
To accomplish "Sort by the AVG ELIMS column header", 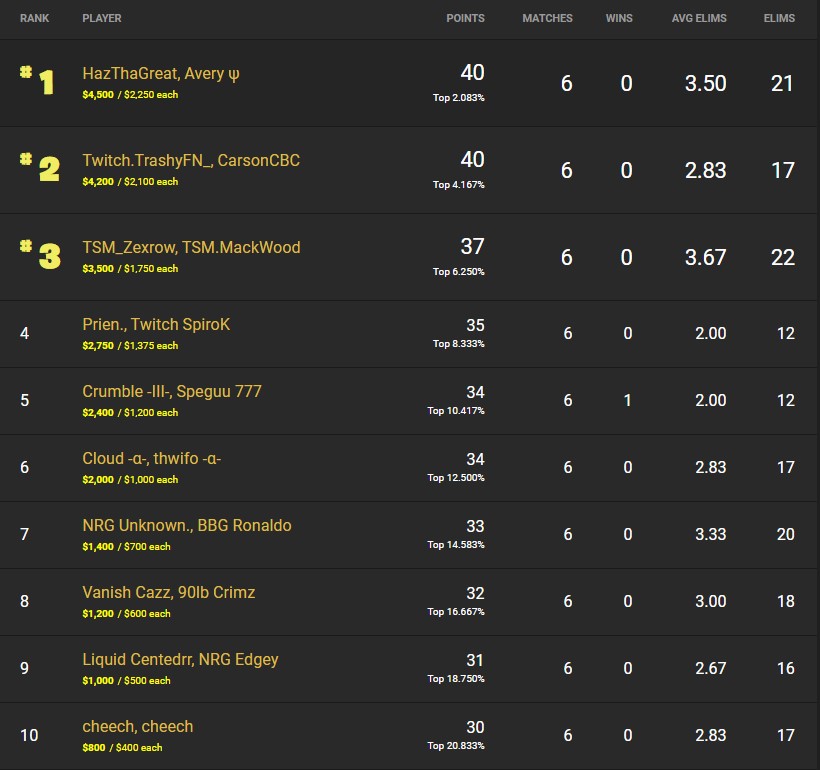I will pyautogui.click(x=699, y=18).
